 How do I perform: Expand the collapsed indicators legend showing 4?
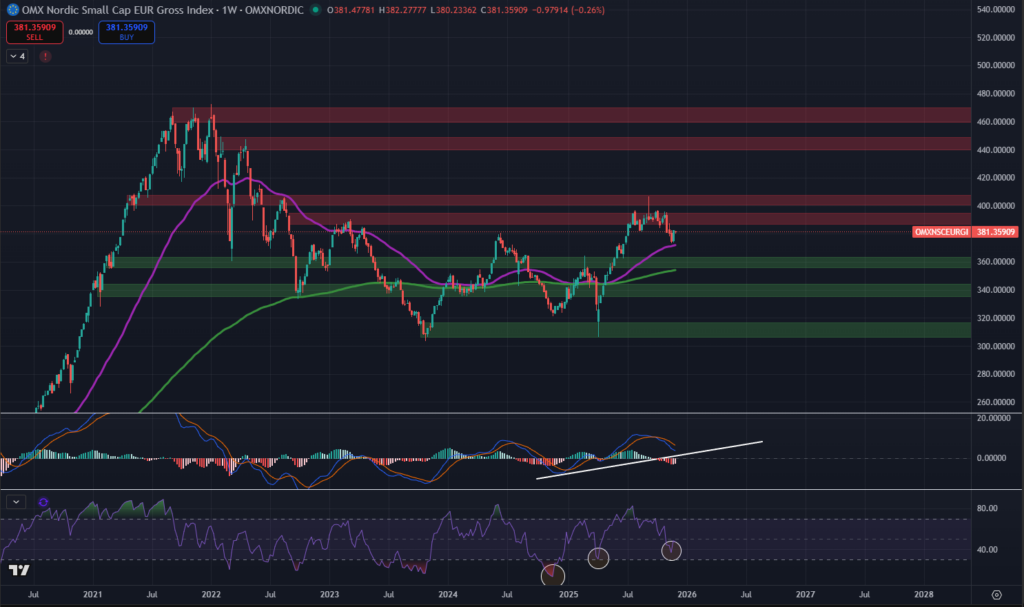[x=18, y=57]
